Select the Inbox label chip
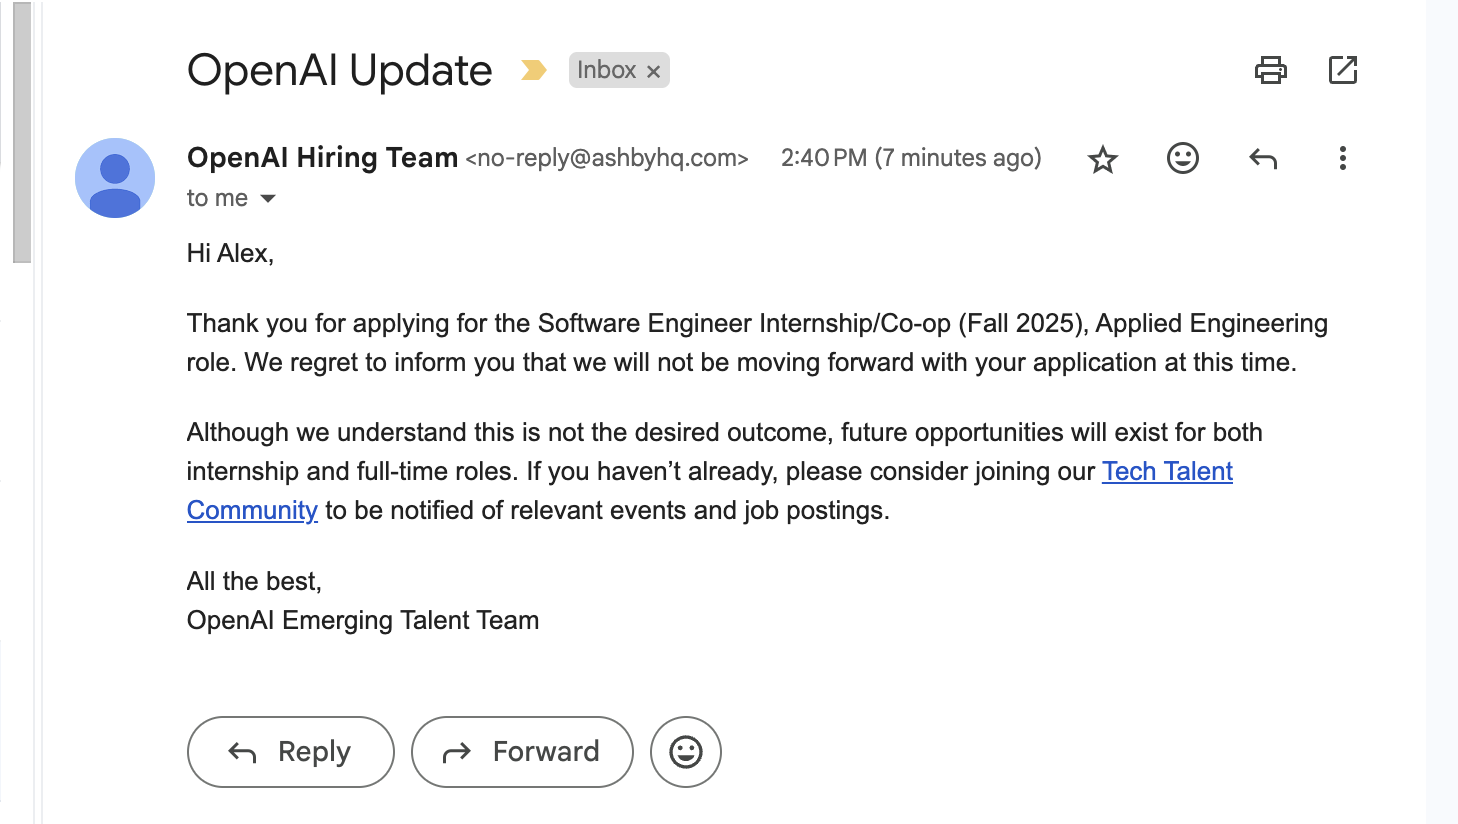 point(605,70)
